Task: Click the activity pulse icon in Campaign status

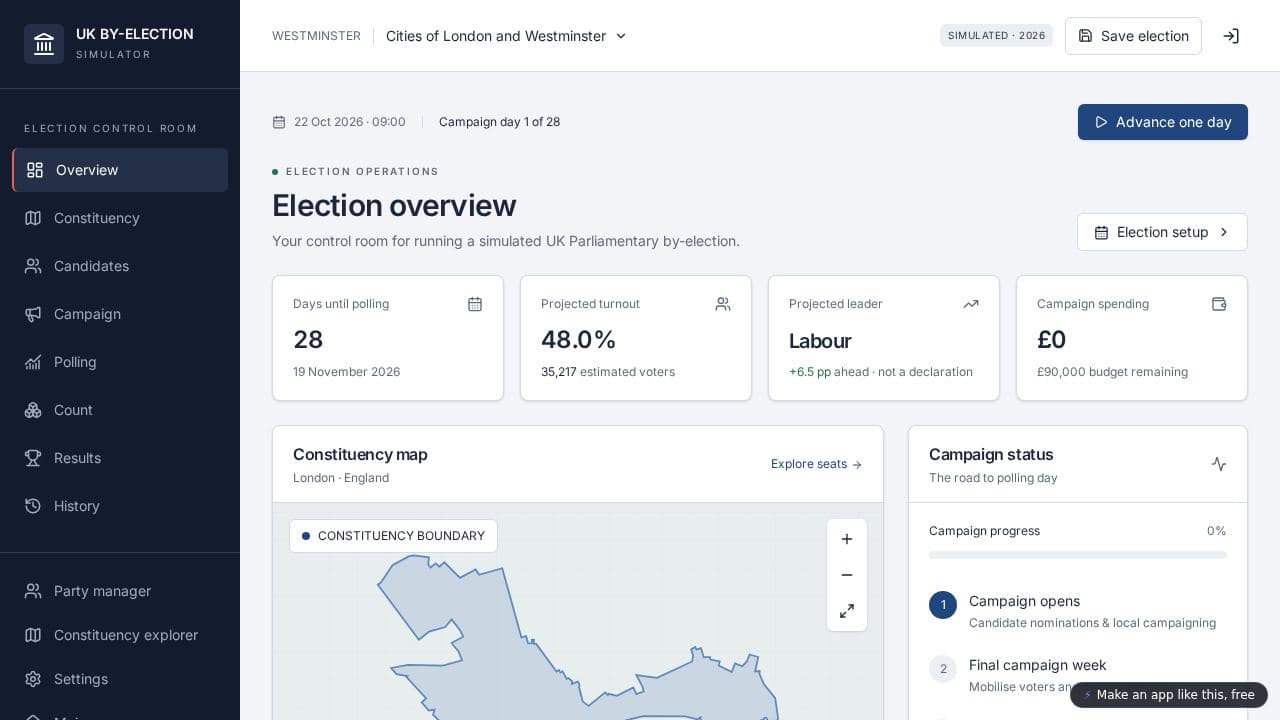Action: click(x=1219, y=464)
